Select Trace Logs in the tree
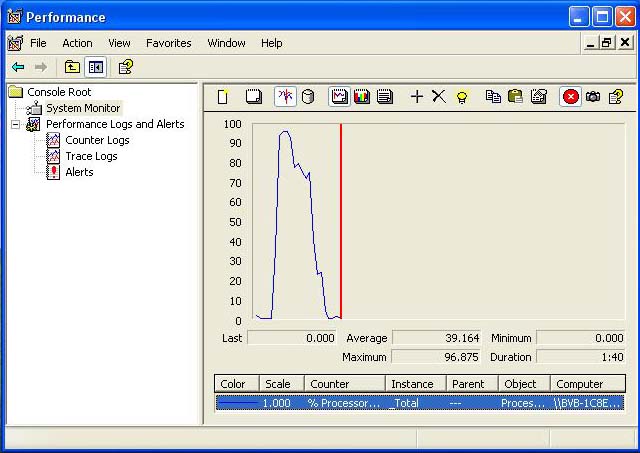 tap(91, 156)
